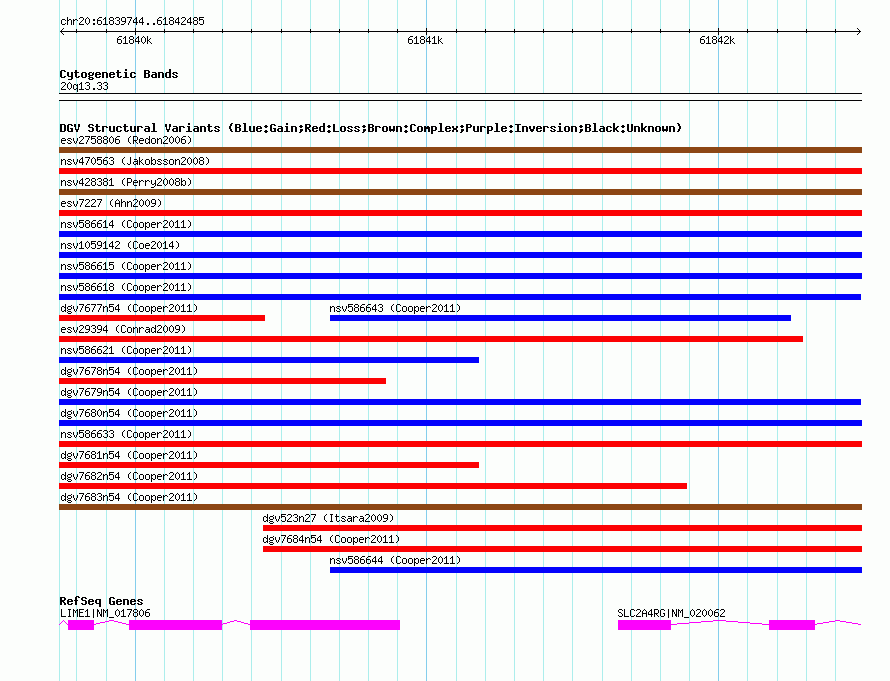Click the esv29394 (Conrad2009) label
Image resolution: width=890 pixels, height=681 pixels.
(123, 329)
